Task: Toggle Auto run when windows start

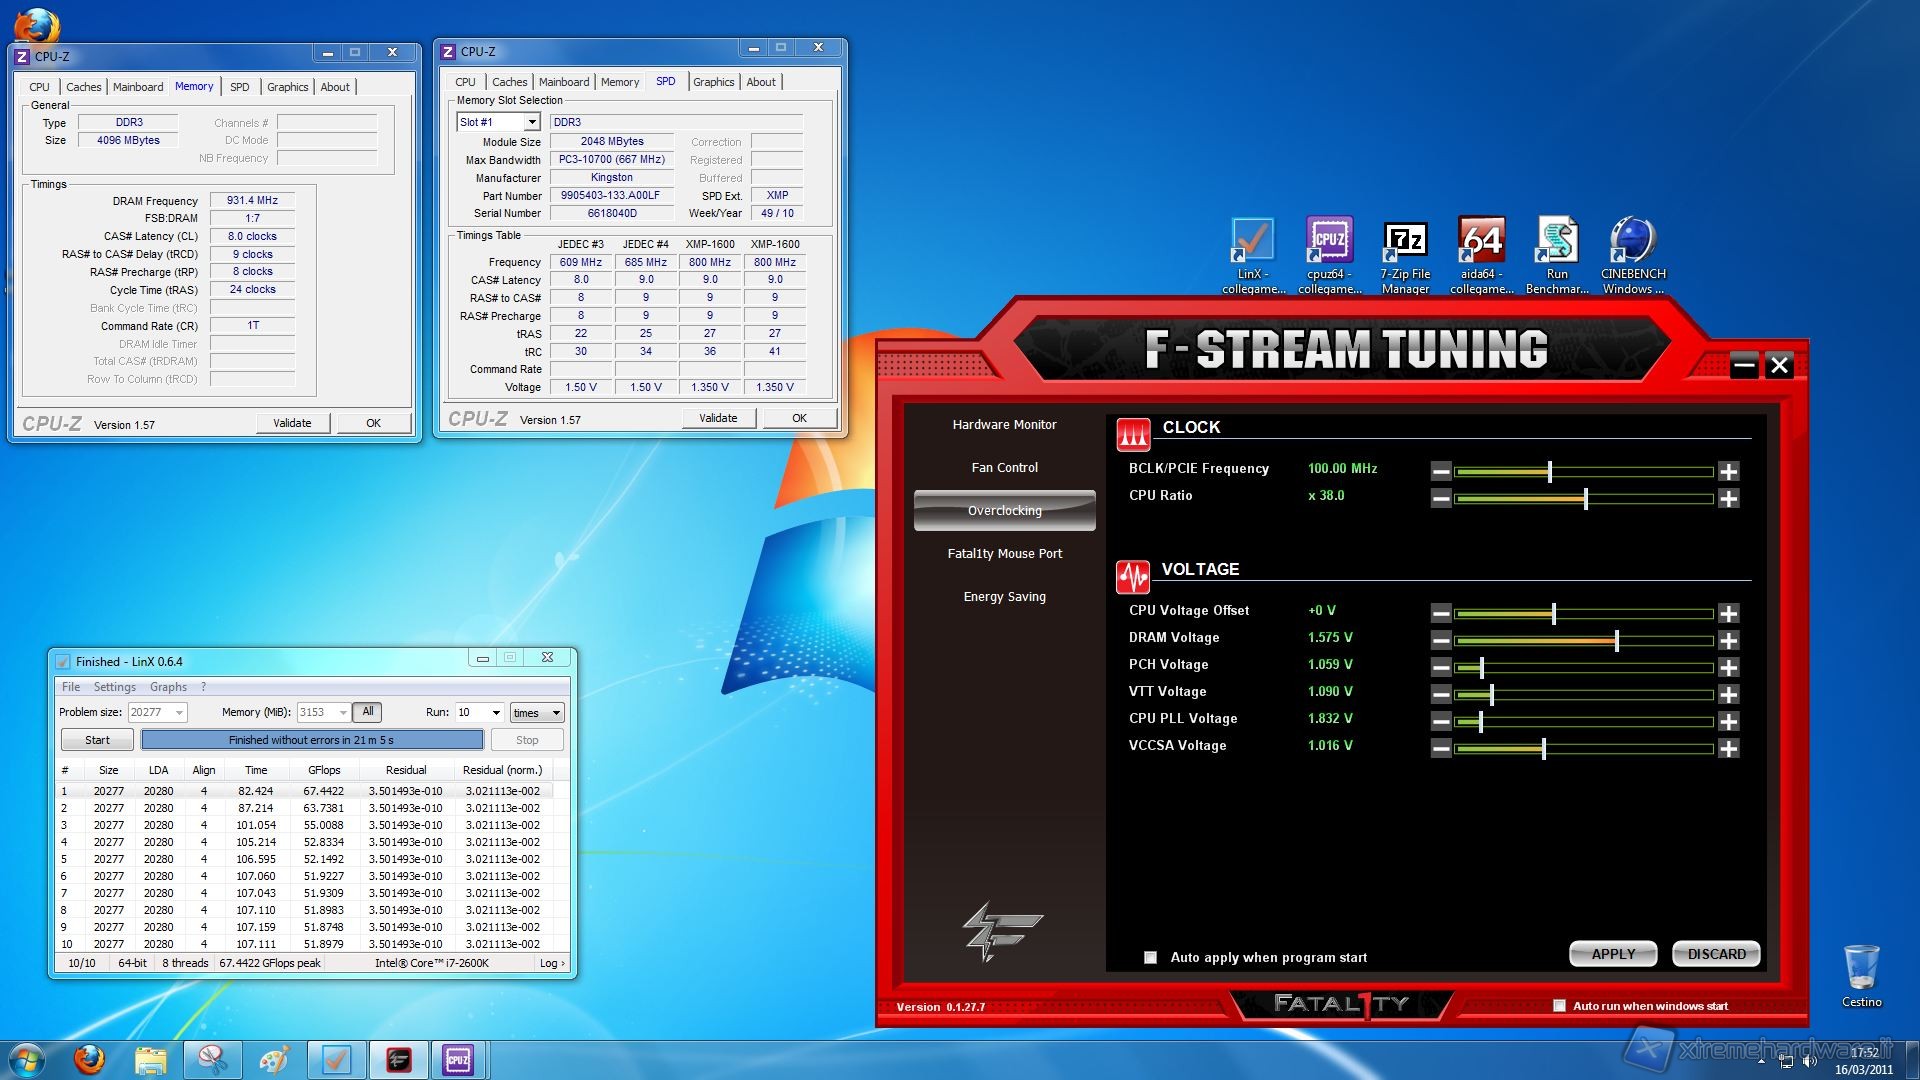Action: click(1558, 1006)
